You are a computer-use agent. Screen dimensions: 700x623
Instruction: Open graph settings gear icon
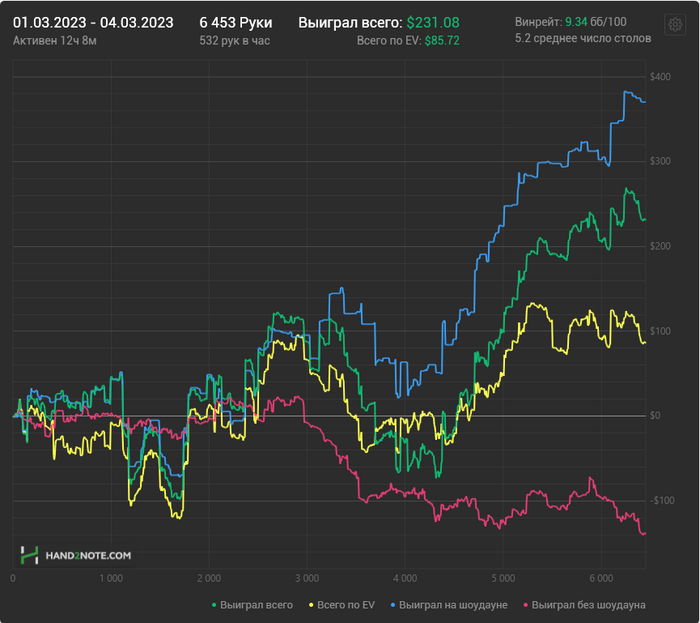676,24
